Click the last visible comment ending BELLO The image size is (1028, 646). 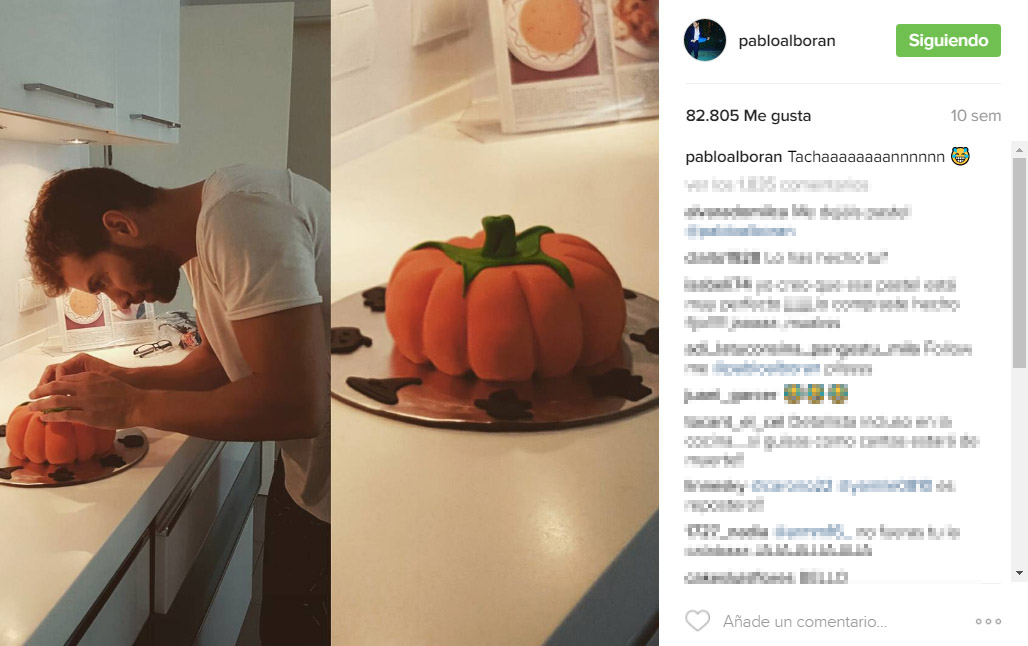point(766,577)
